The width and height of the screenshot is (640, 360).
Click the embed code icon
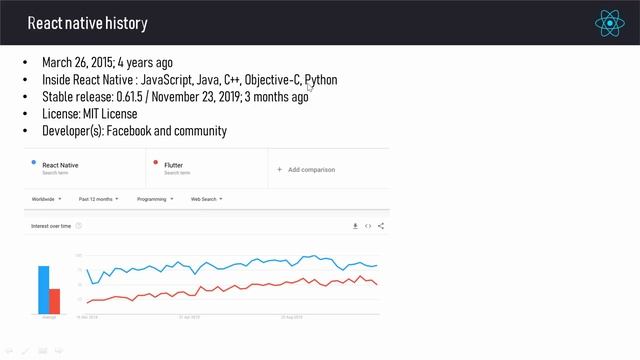[x=368, y=226]
